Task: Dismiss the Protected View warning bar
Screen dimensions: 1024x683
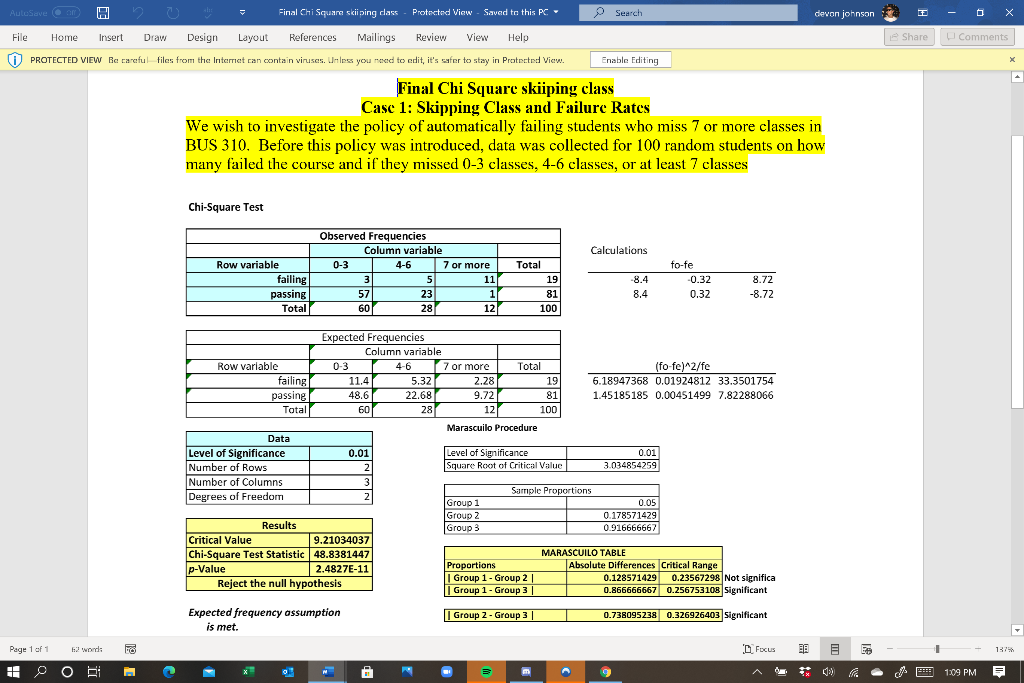Action: pyautogui.click(x=1013, y=59)
